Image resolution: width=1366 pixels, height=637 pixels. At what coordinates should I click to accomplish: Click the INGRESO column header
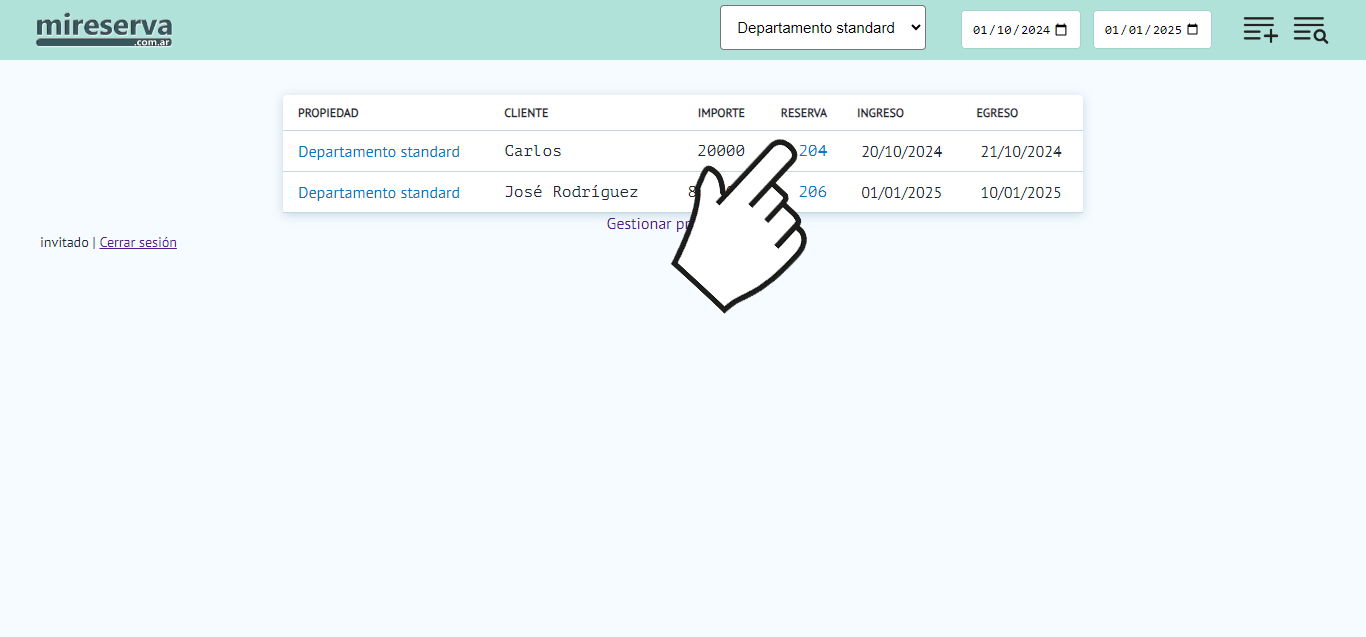pyautogui.click(x=880, y=113)
